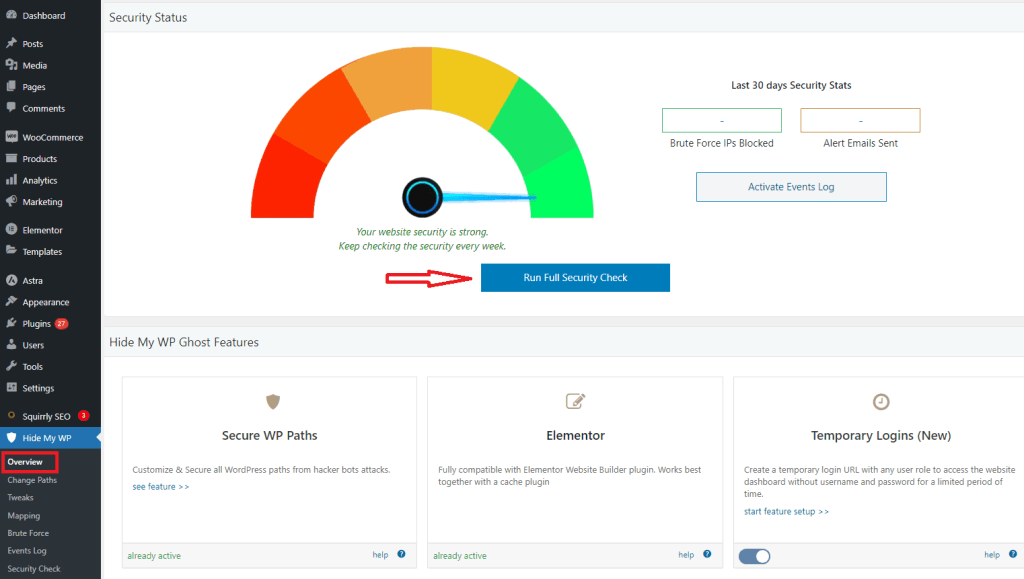Open the Brute Force submenu
The width and height of the screenshot is (1024, 579).
(28, 533)
